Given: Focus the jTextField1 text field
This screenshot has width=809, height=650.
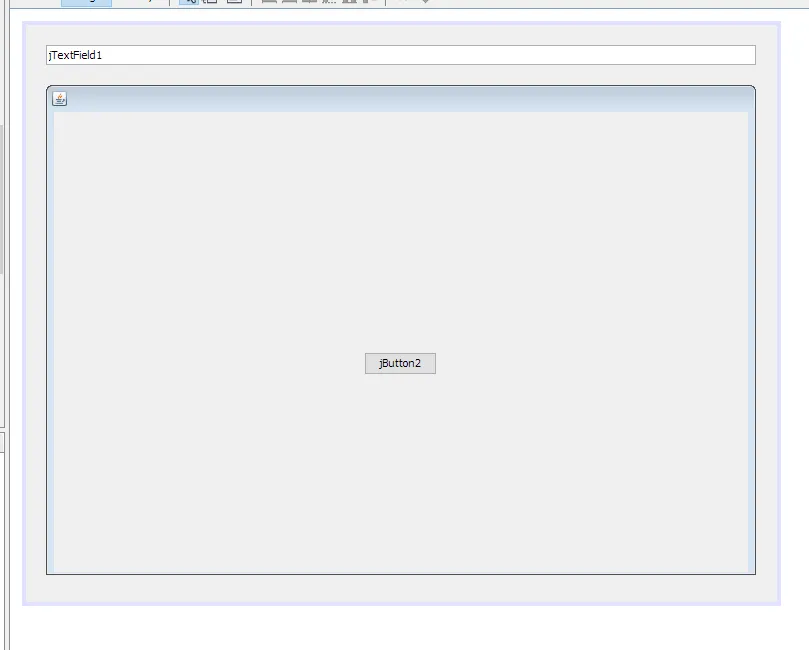Looking at the screenshot, I should [x=400, y=55].
